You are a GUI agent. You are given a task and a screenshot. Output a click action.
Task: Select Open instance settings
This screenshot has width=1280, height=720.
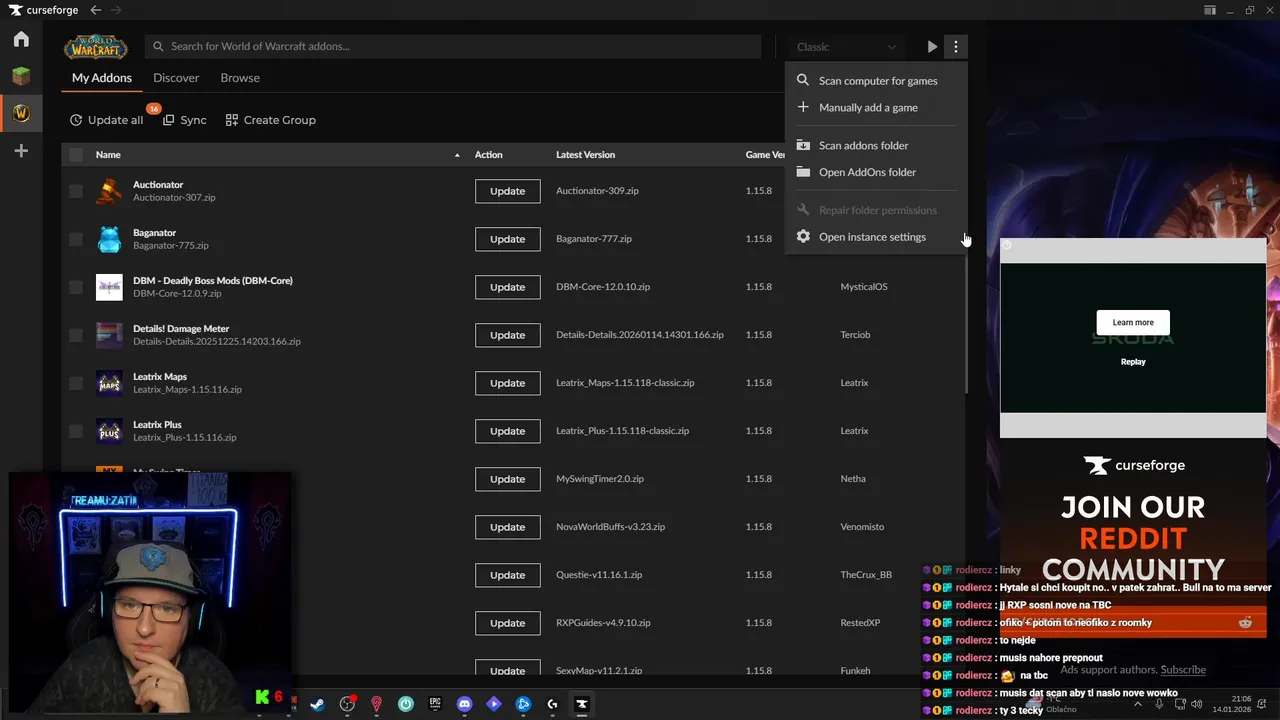pos(876,237)
